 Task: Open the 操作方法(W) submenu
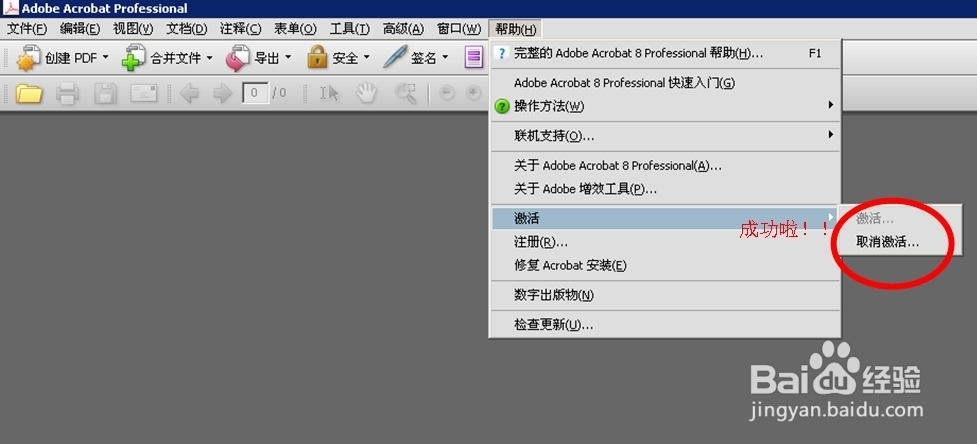(x=665, y=106)
